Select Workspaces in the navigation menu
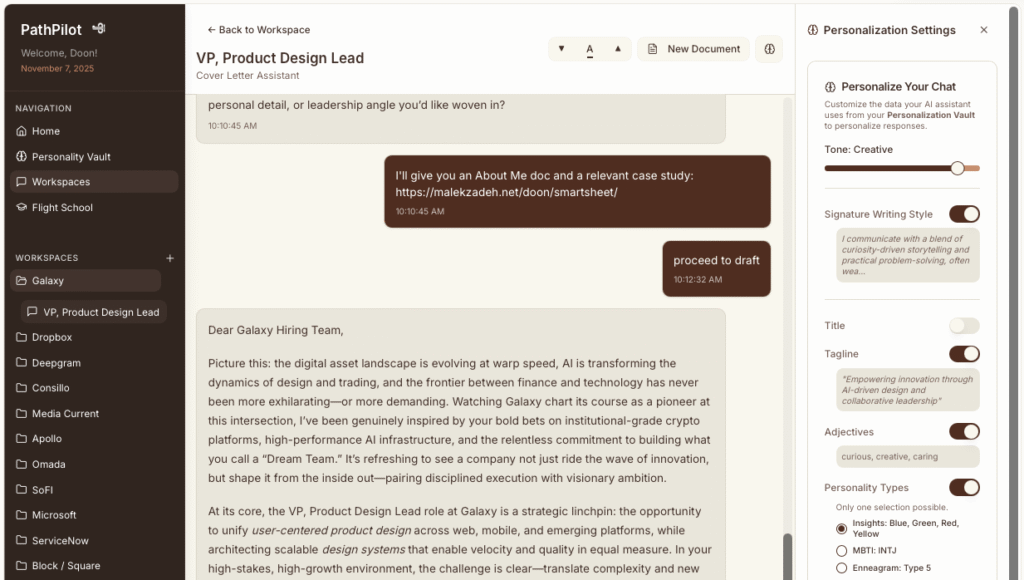Image resolution: width=1024 pixels, height=580 pixels. (60, 182)
